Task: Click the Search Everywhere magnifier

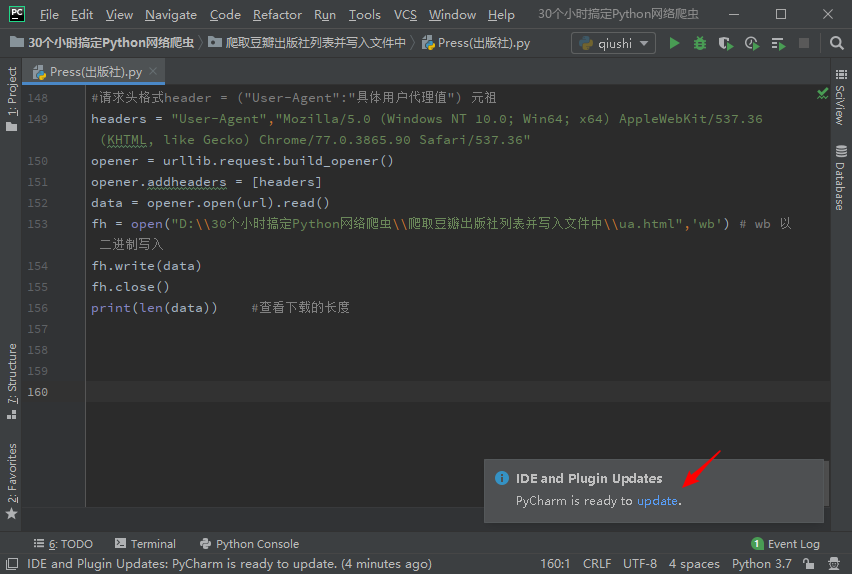Action: coord(835,43)
